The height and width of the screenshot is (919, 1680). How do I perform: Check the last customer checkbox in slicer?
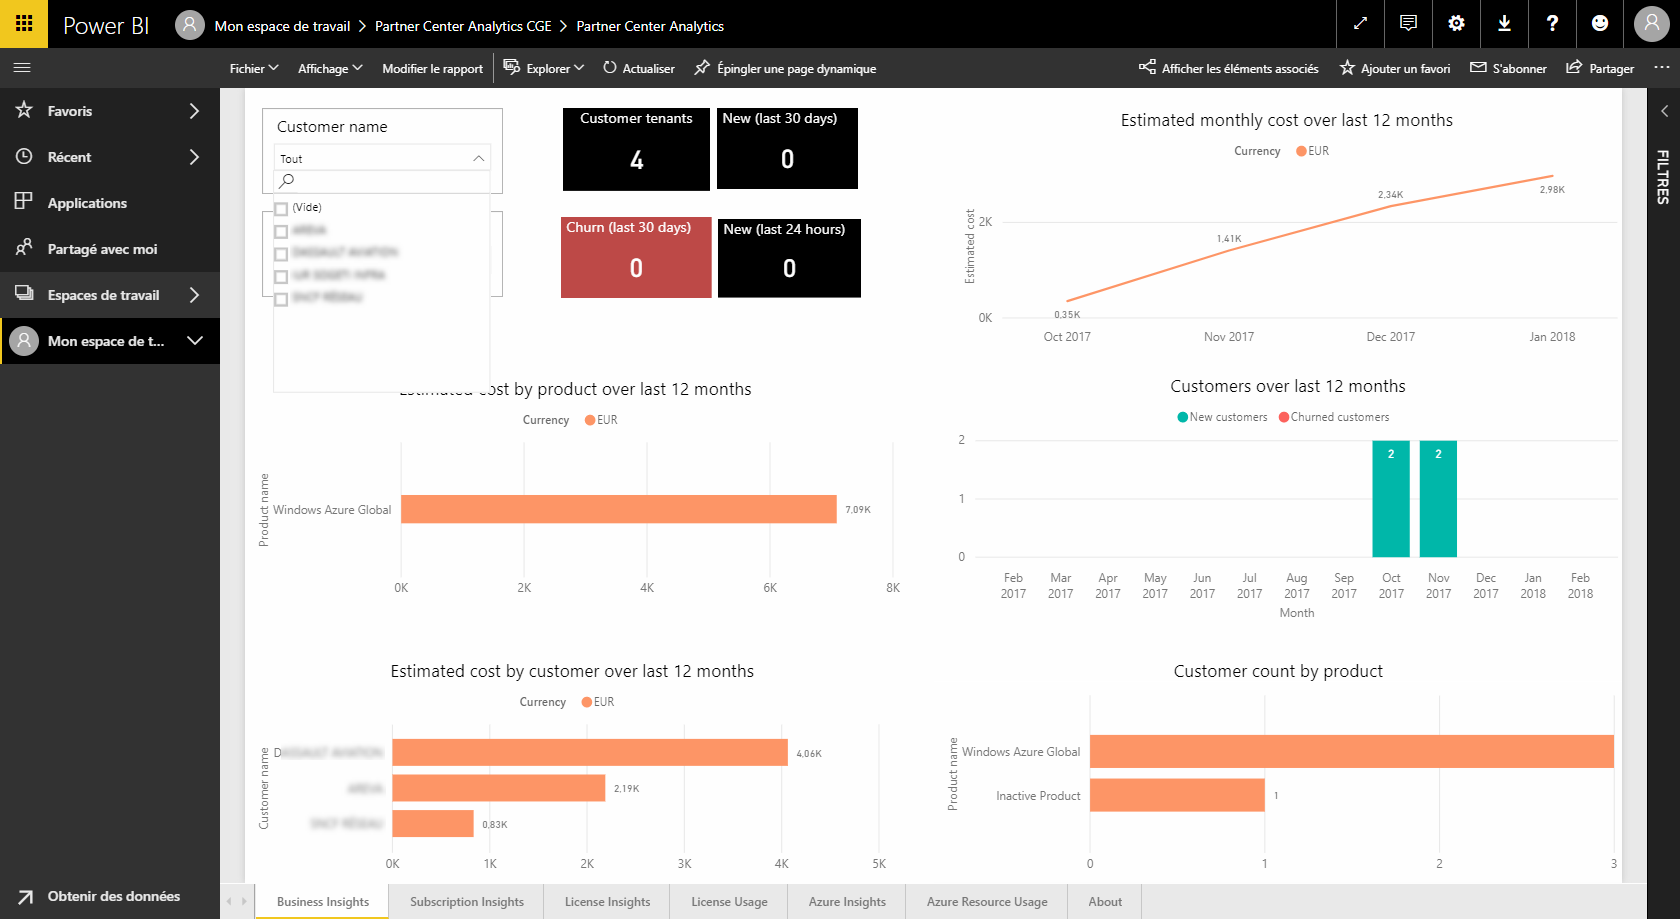tap(281, 299)
